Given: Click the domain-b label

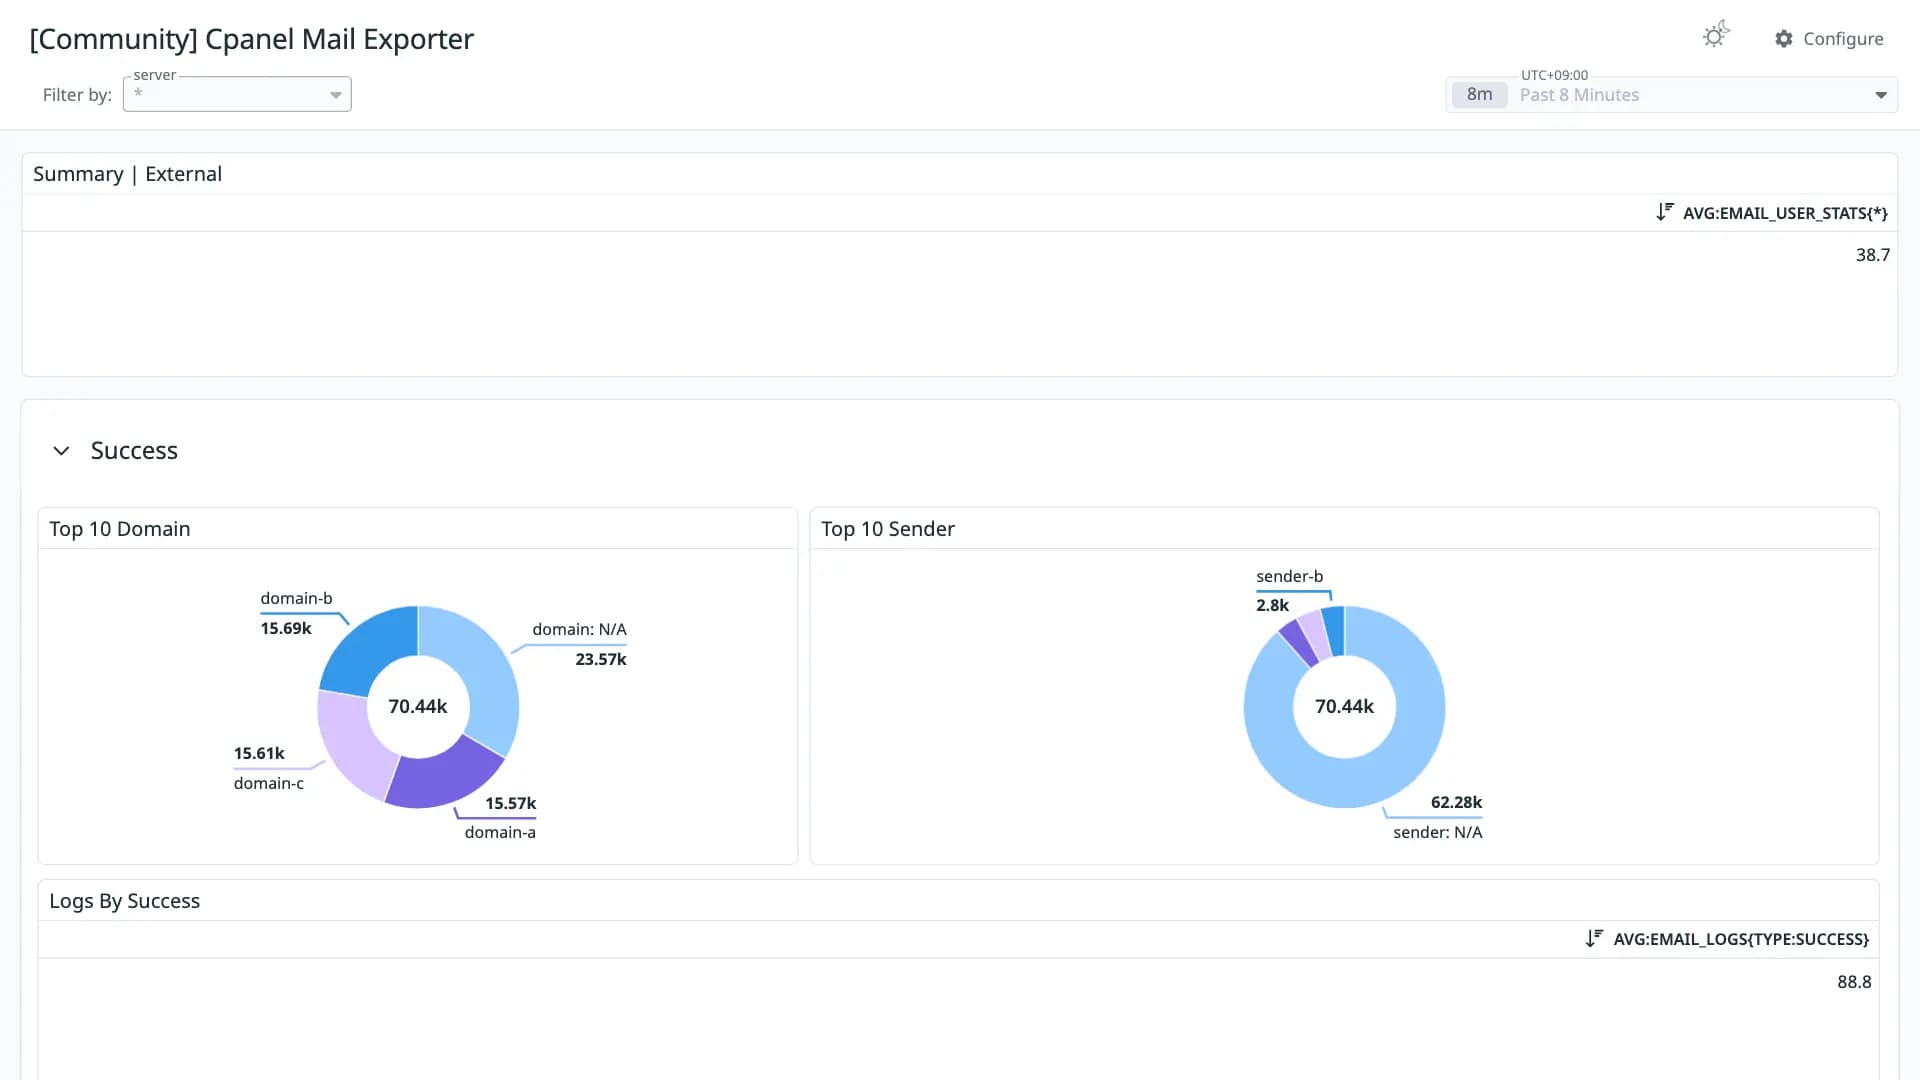Looking at the screenshot, I should click(296, 598).
